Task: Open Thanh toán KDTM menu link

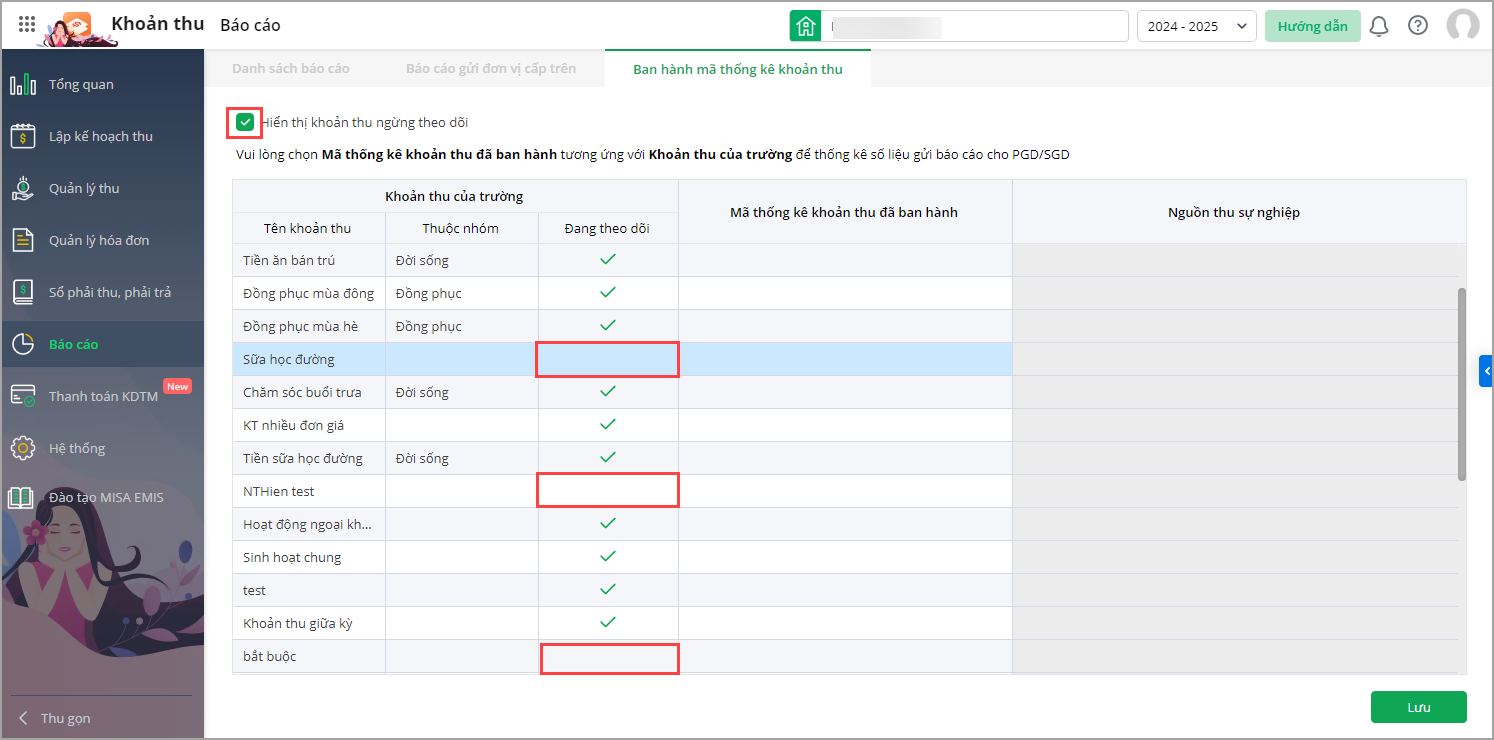Action: click(x=102, y=397)
